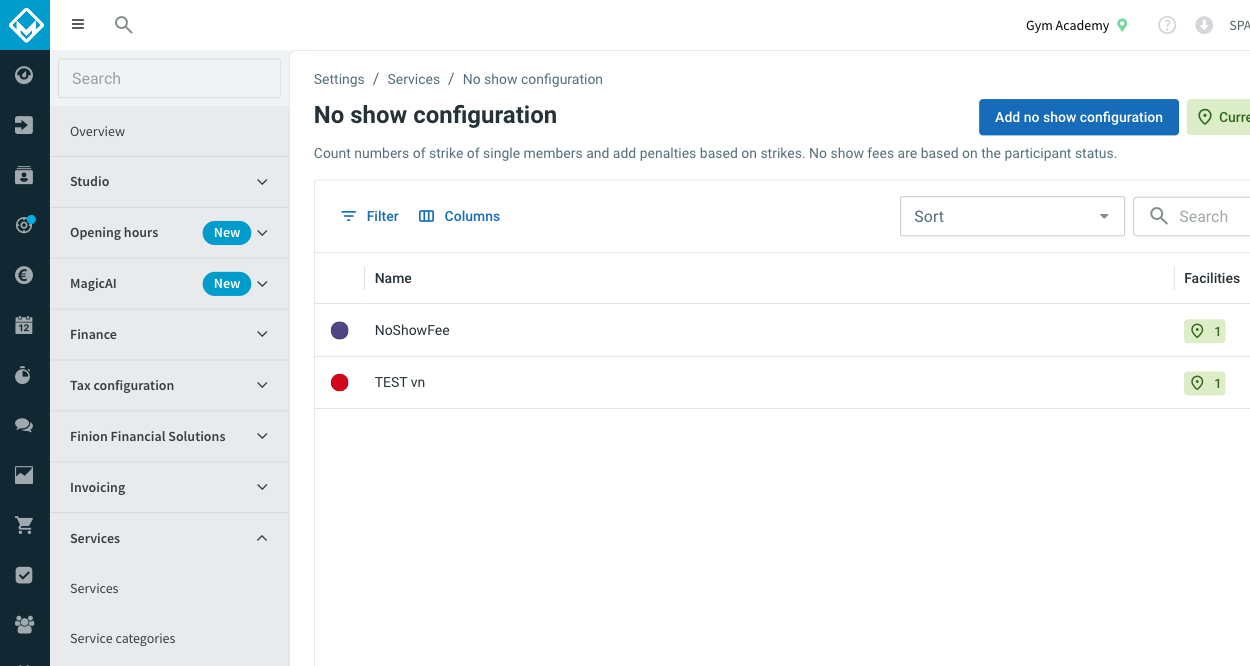The width and height of the screenshot is (1250, 666).
Task: Focus the sidebar Search field
Action: tap(170, 78)
